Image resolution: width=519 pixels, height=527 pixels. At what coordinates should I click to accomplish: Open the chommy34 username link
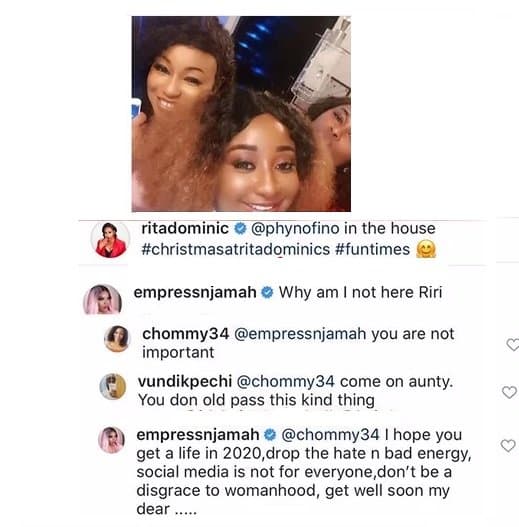[186, 334]
